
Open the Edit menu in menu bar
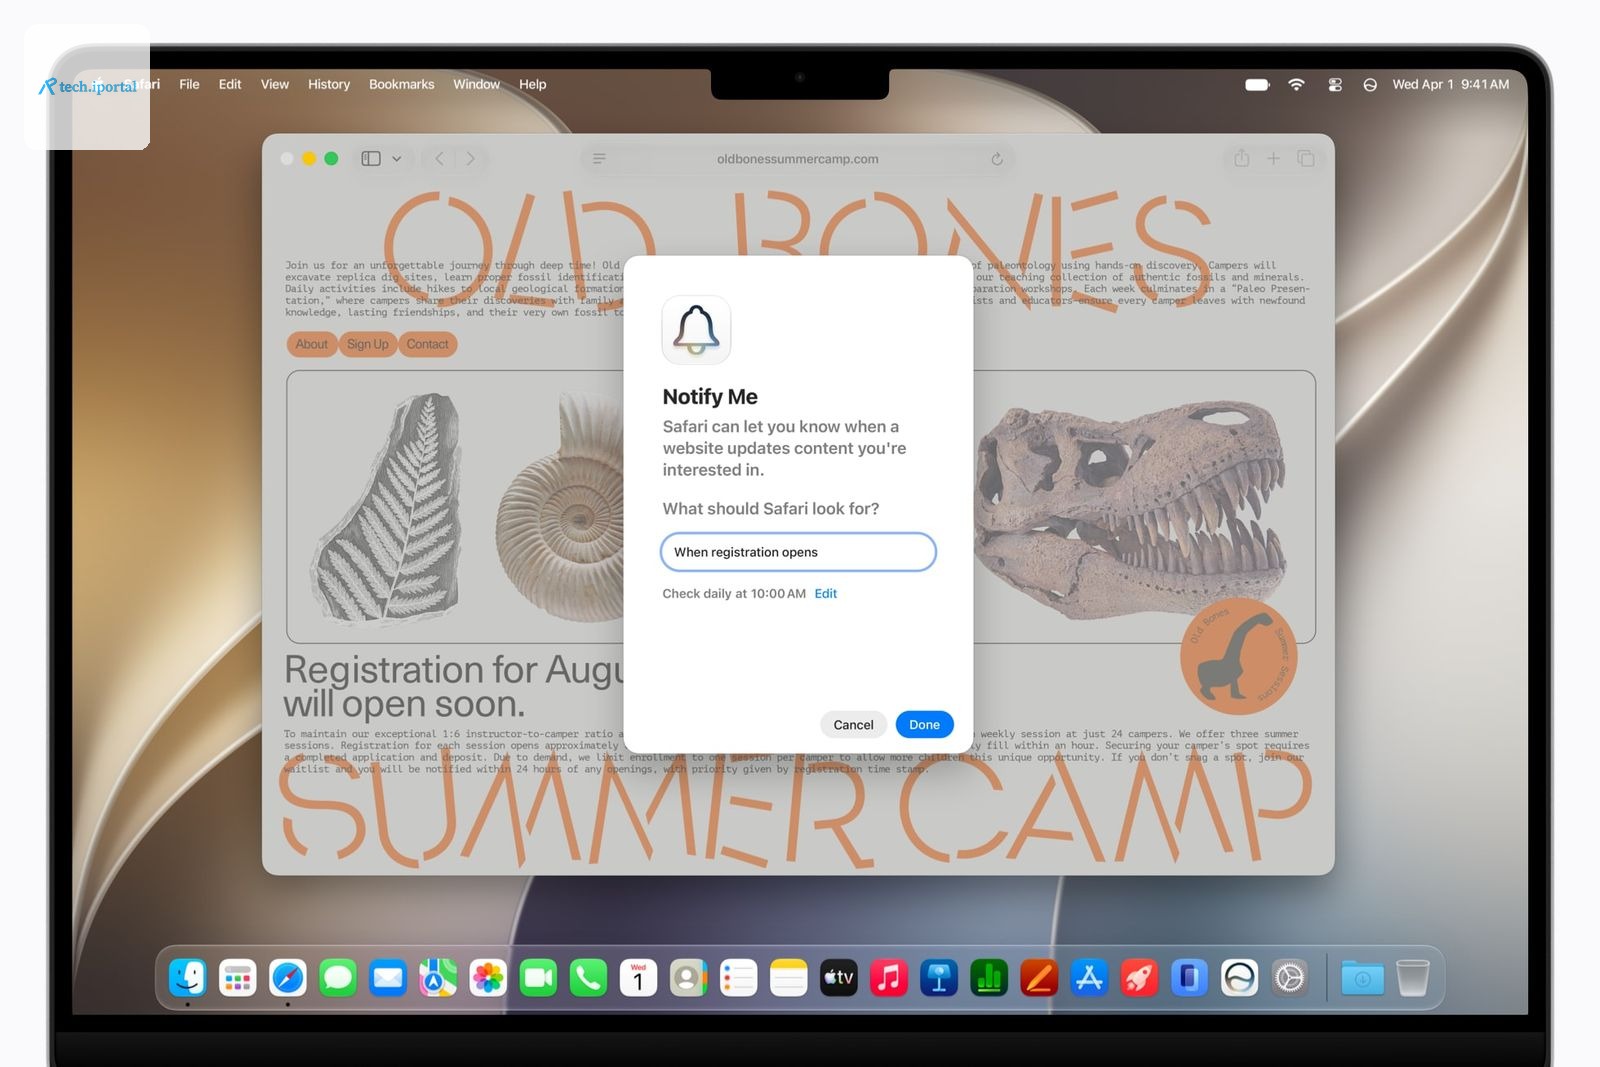[230, 84]
